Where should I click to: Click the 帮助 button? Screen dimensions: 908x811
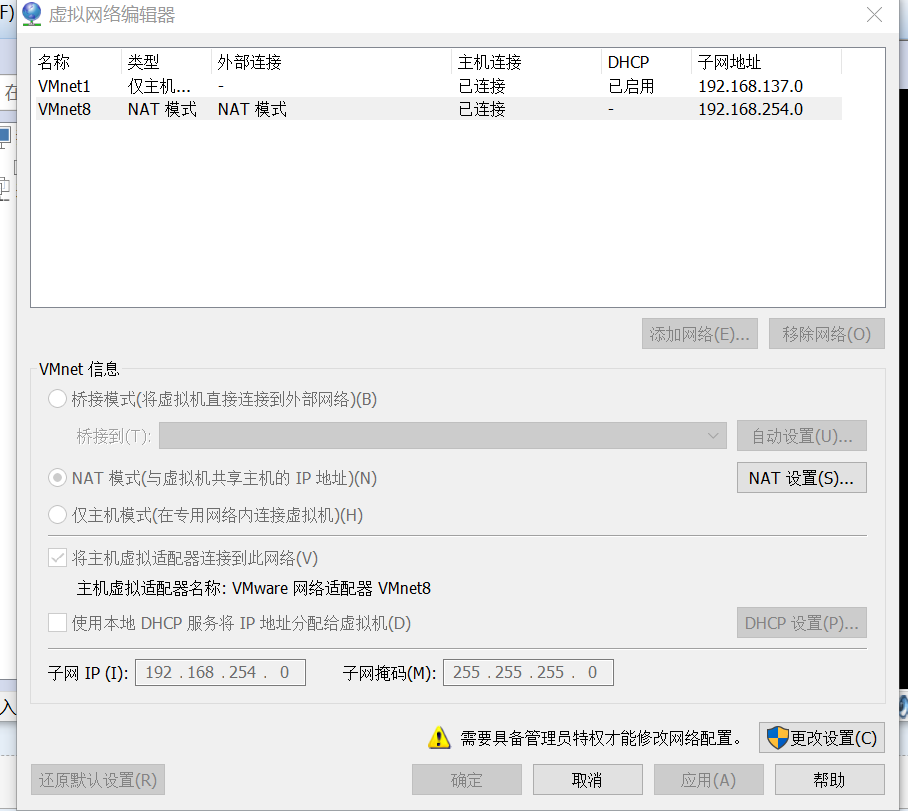point(830,780)
